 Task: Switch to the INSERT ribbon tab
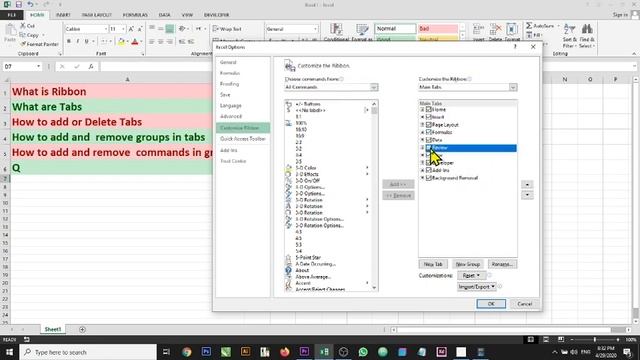tap(63, 15)
